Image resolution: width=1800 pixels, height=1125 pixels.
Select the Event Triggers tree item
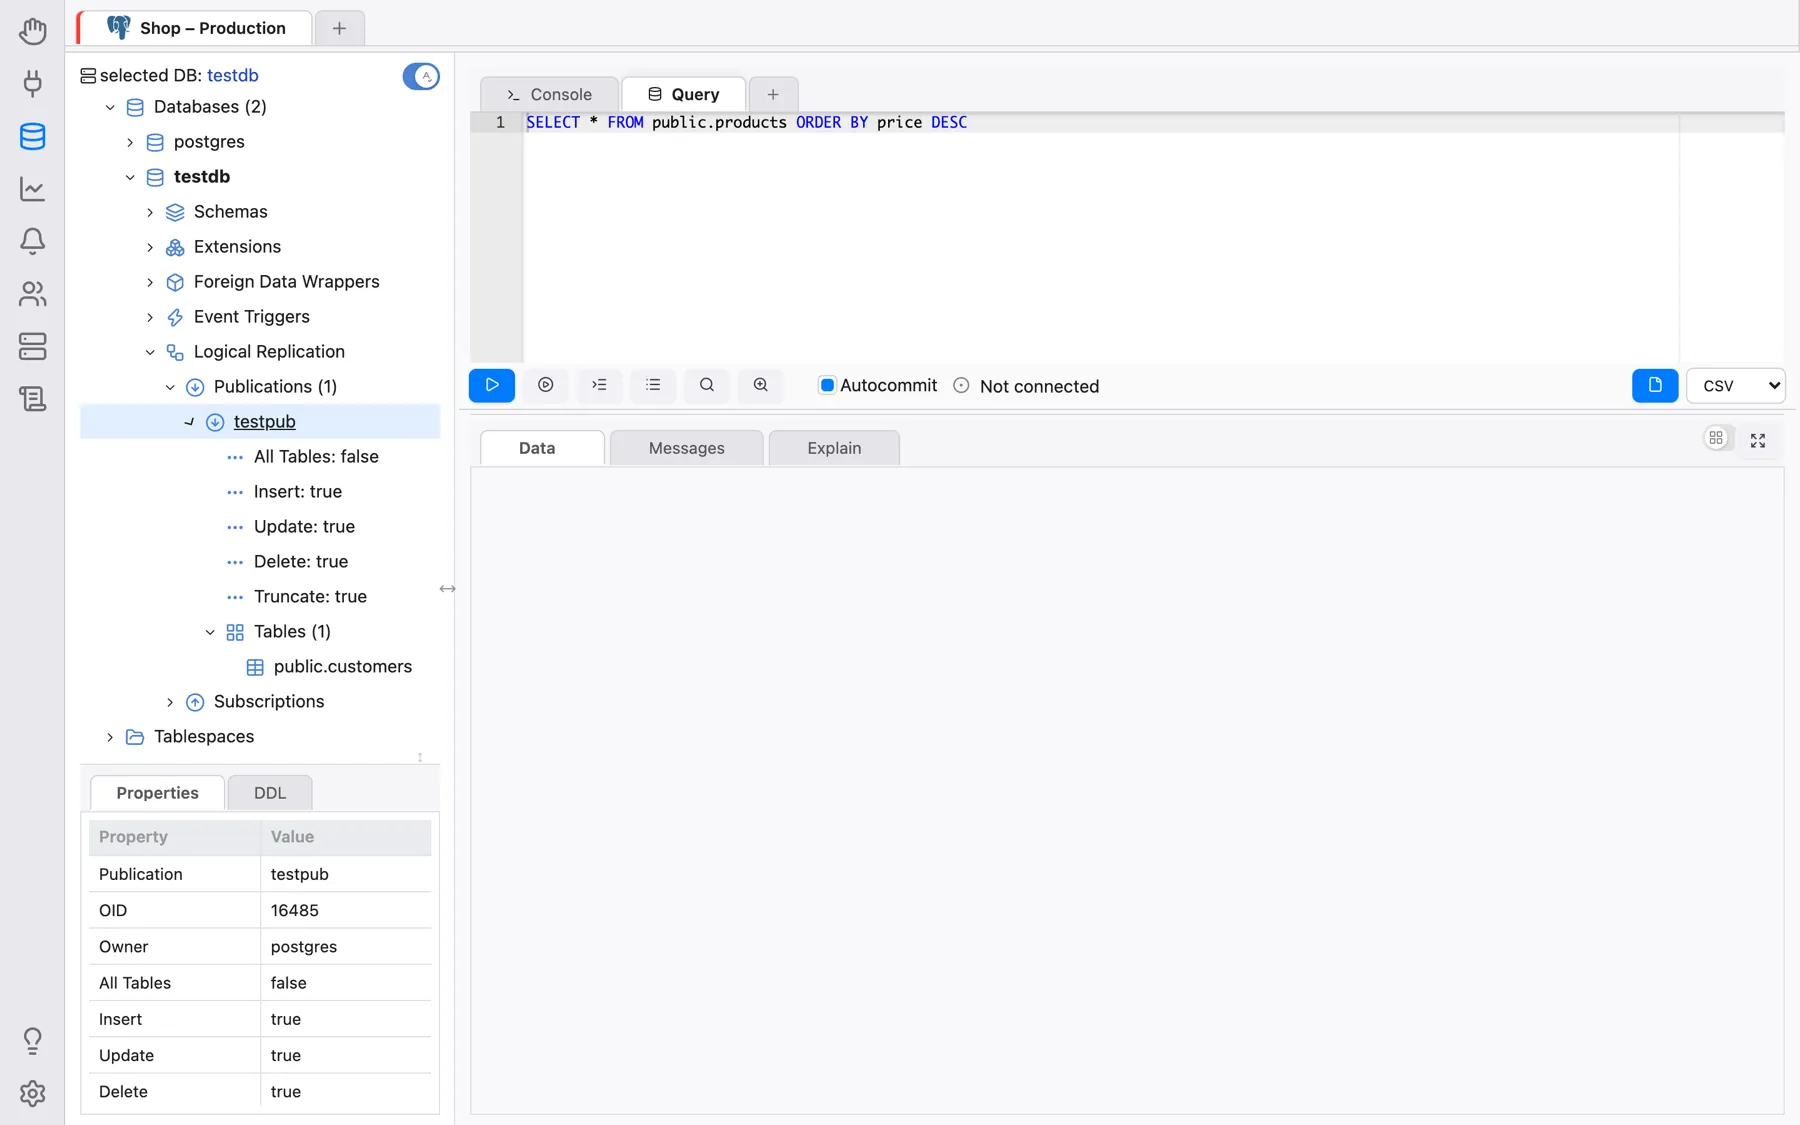(x=252, y=317)
